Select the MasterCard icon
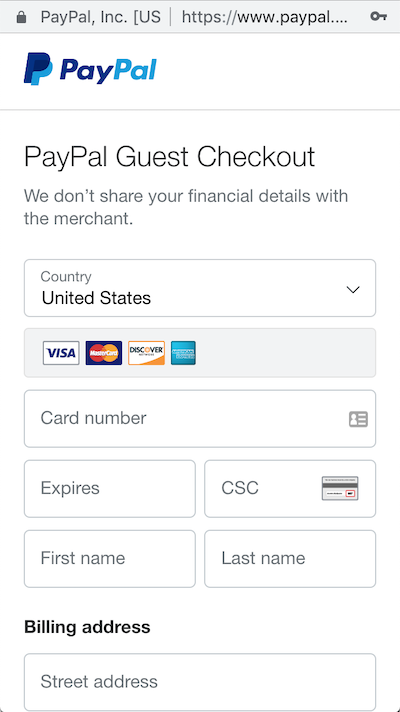The height and width of the screenshot is (712, 400). 104,353
